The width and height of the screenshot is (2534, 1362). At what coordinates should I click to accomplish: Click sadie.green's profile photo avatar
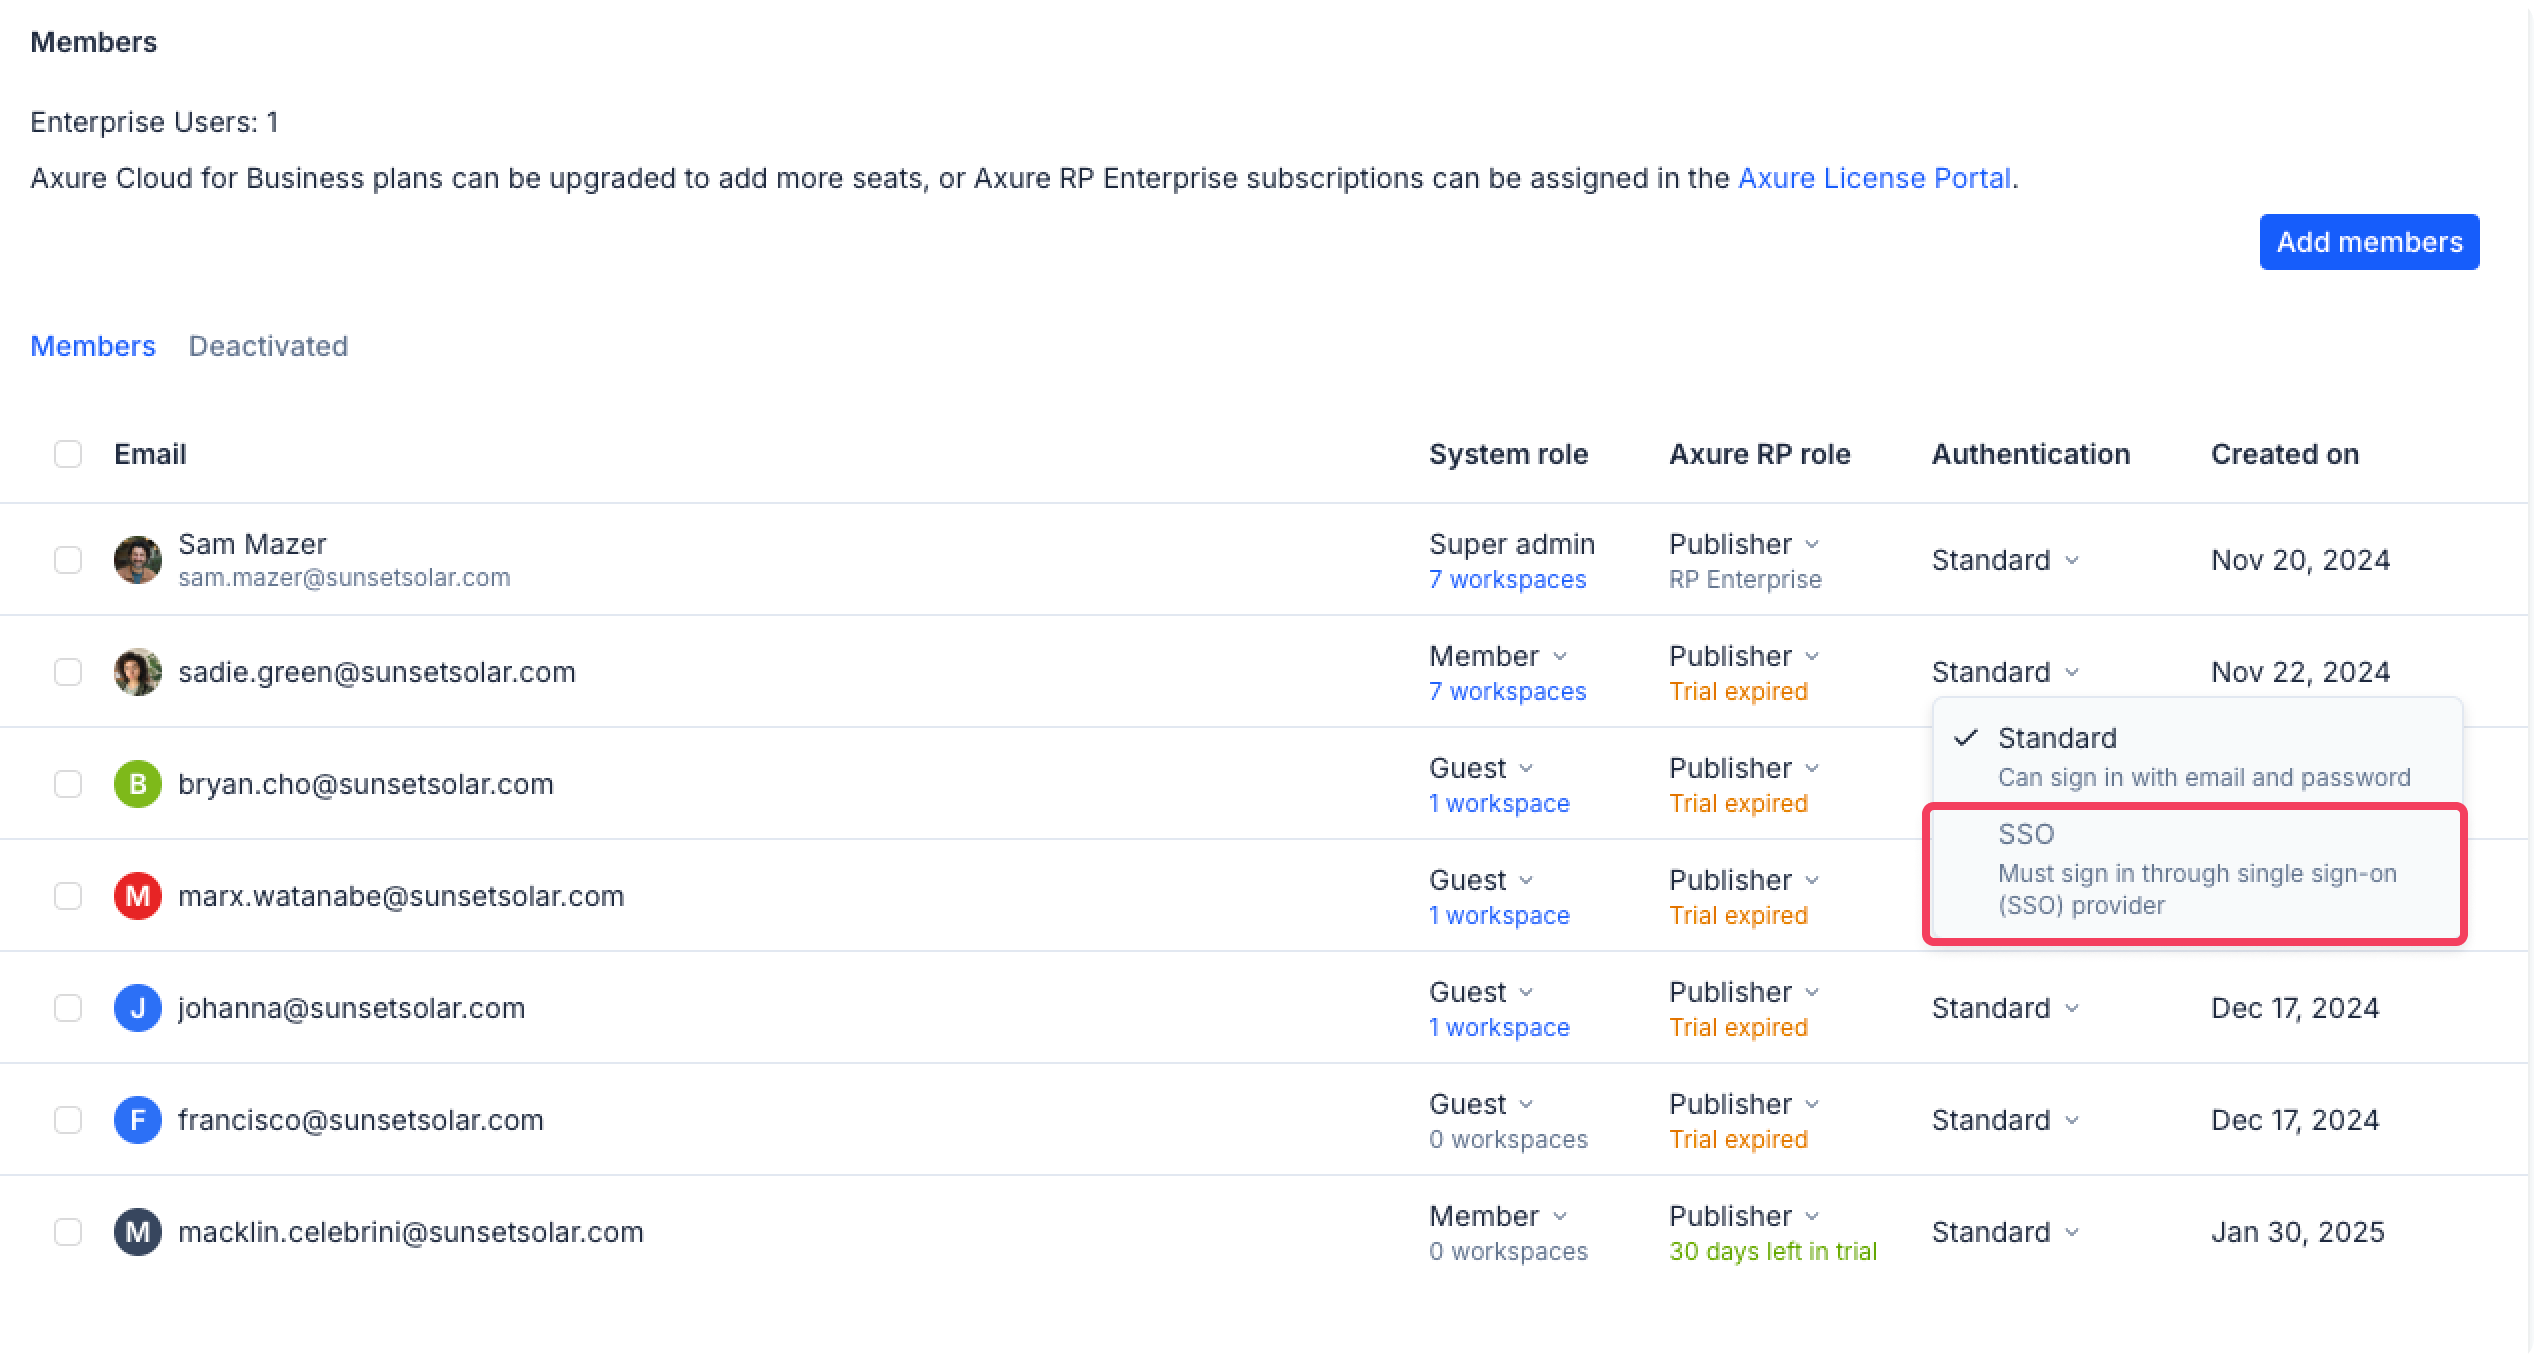pos(138,672)
